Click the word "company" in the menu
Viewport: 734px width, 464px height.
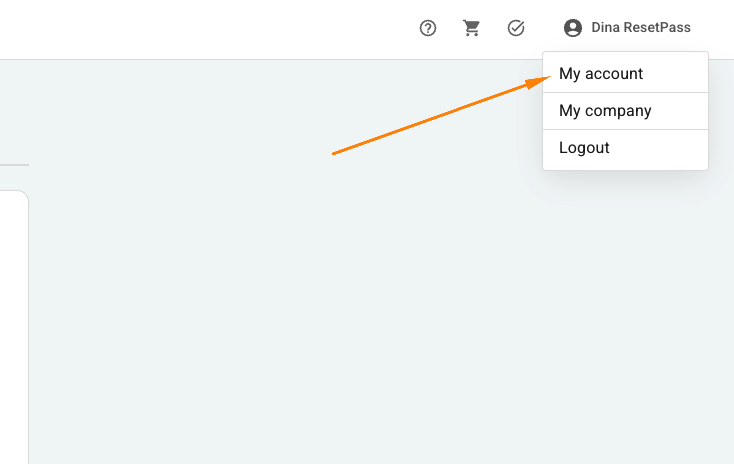[x=618, y=111]
